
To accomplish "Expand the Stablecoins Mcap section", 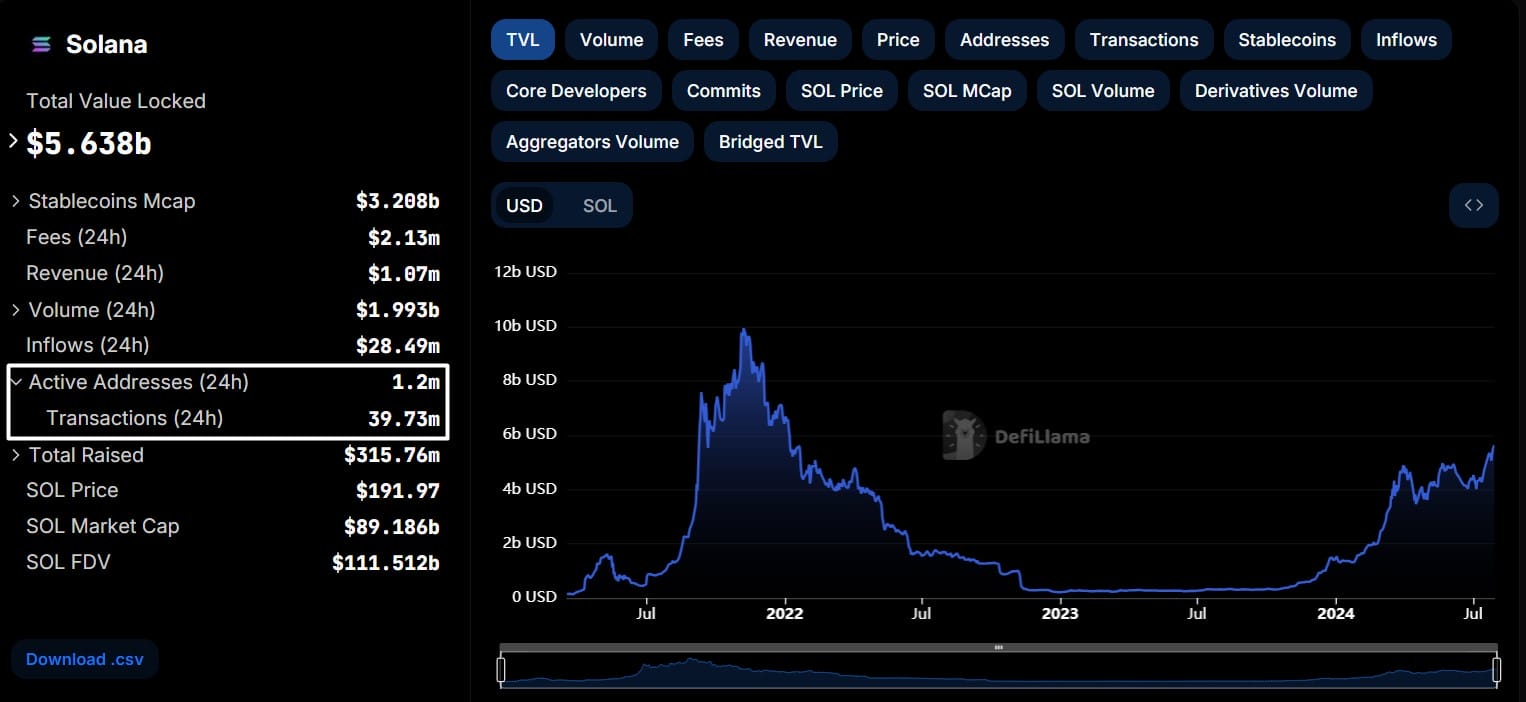I will (16, 201).
